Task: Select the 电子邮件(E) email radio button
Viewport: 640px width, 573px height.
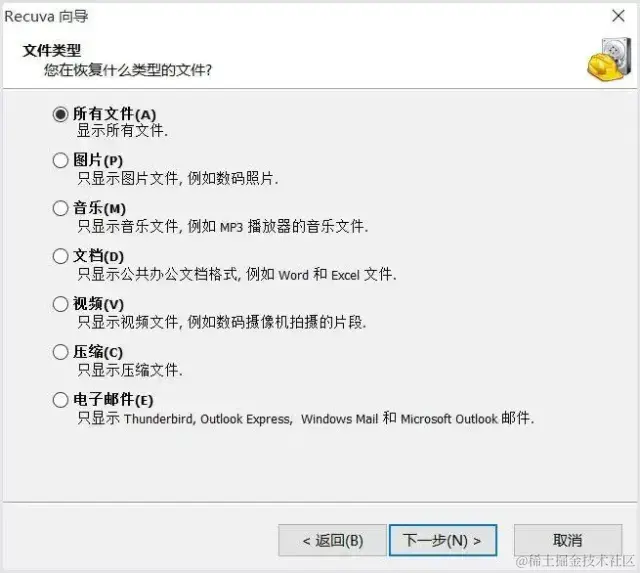Action: (60, 400)
